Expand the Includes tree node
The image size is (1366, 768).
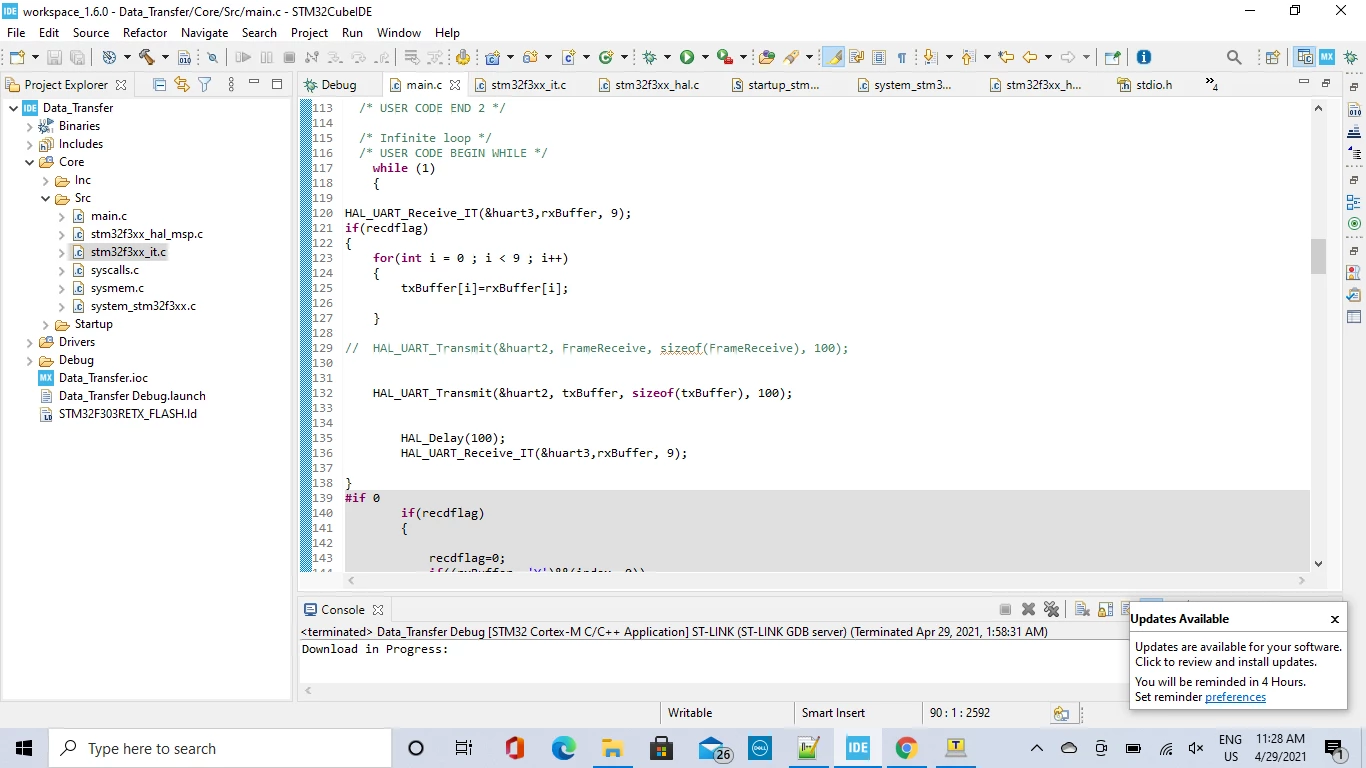[x=29, y=144]
